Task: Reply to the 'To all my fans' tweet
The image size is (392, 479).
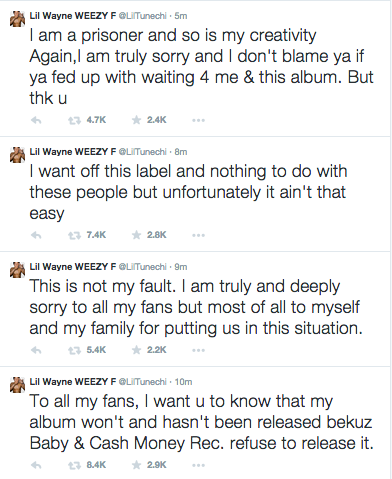Action: (36, 465)
